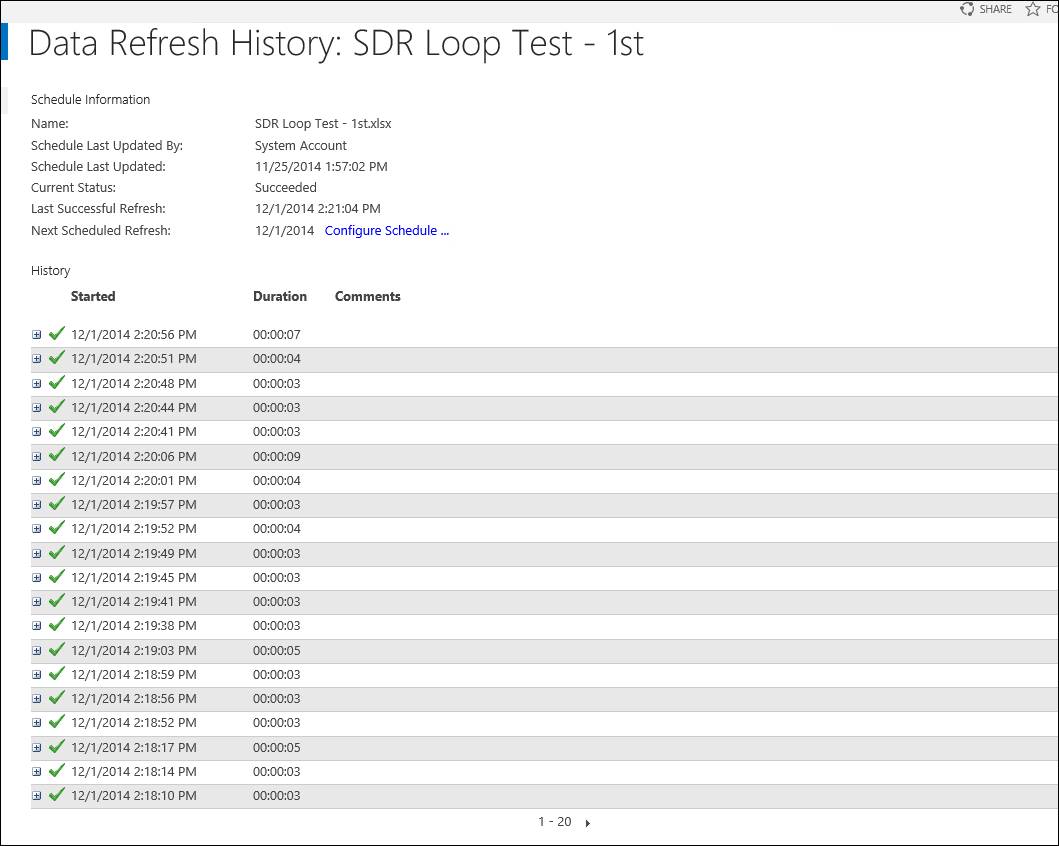Expand the 2:20:06 PM refresh entry
The image size is (1059, 846).
pyautogui.click(x=36, y=456)
